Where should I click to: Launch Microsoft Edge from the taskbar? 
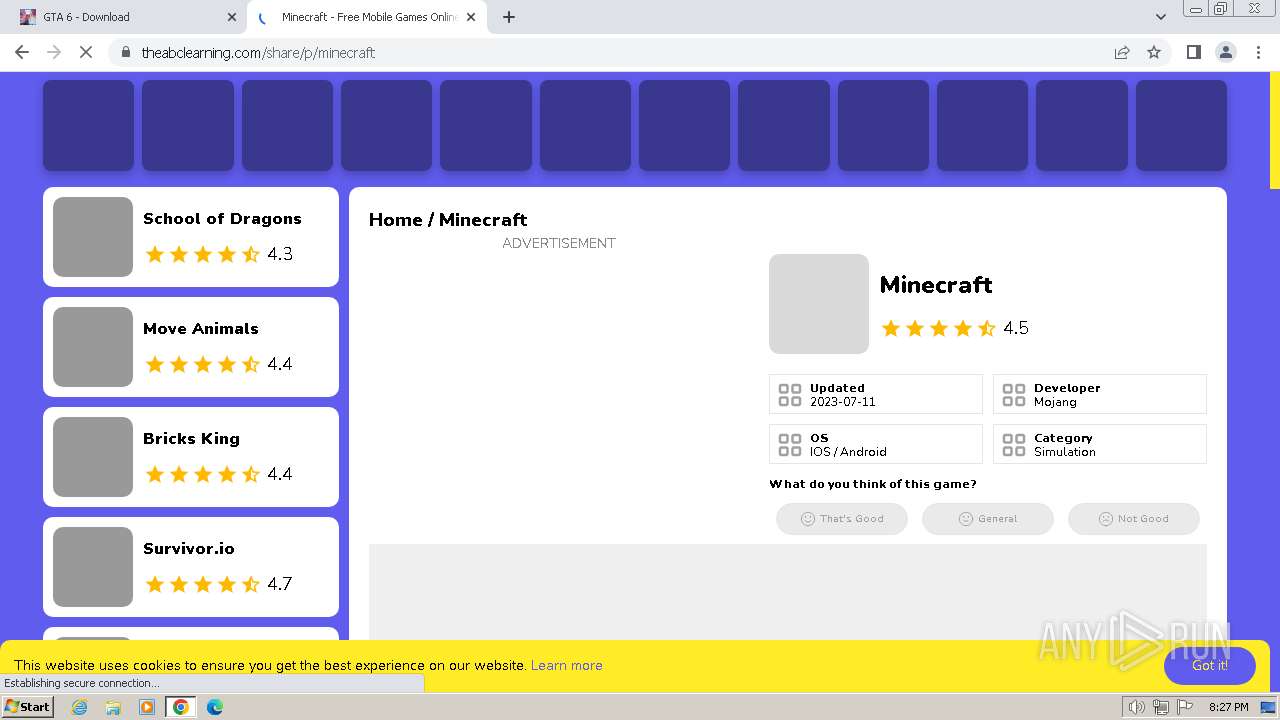coord(215,707)
